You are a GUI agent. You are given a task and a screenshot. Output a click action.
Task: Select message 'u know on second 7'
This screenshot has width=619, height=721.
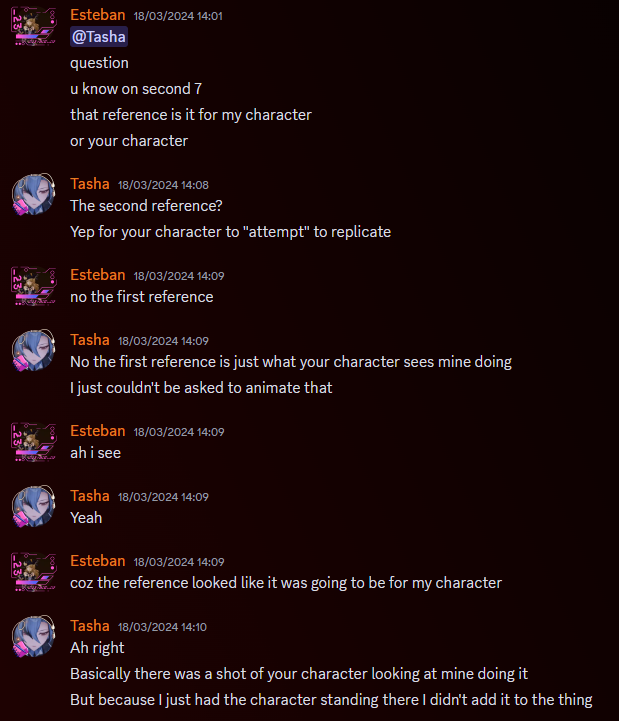136,89
